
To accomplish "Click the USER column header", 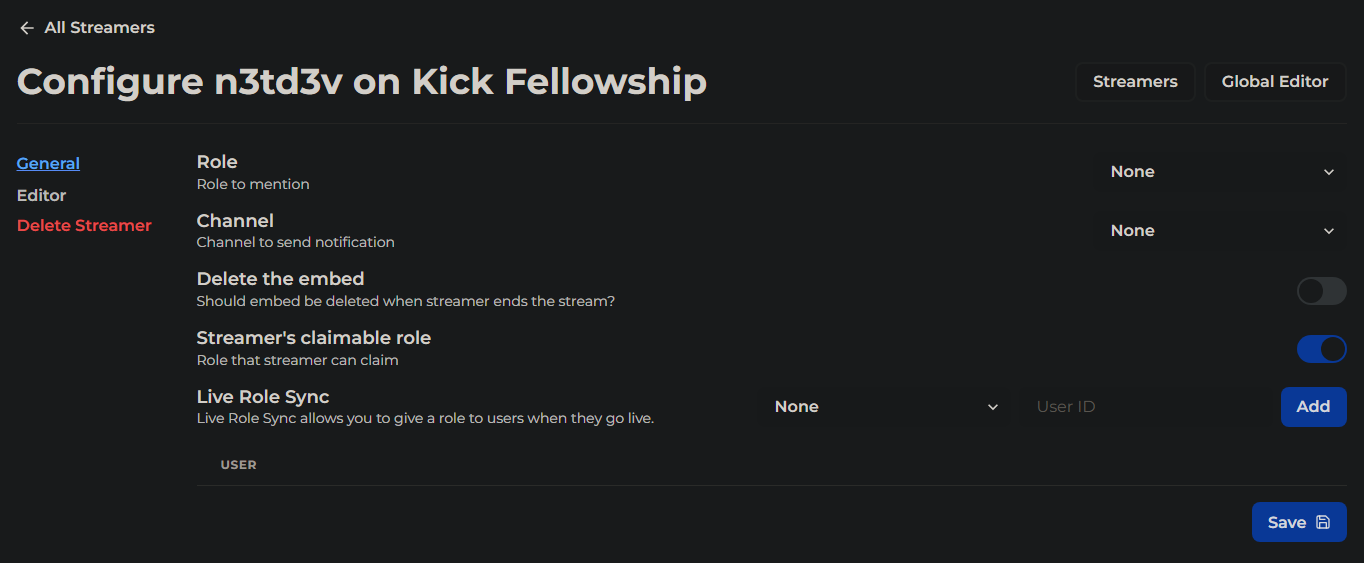I will tap(239, 465).
